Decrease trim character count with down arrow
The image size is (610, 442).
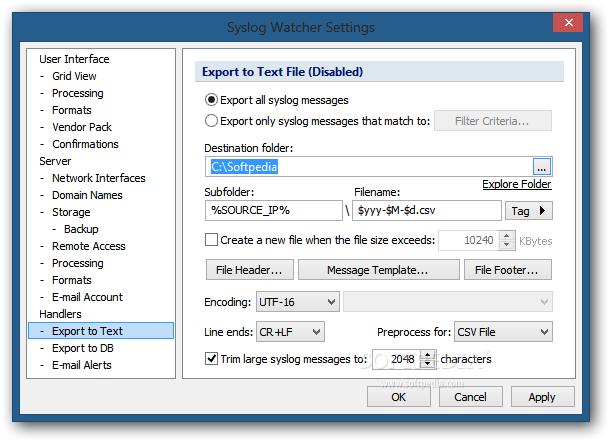[x=428, y=363]
